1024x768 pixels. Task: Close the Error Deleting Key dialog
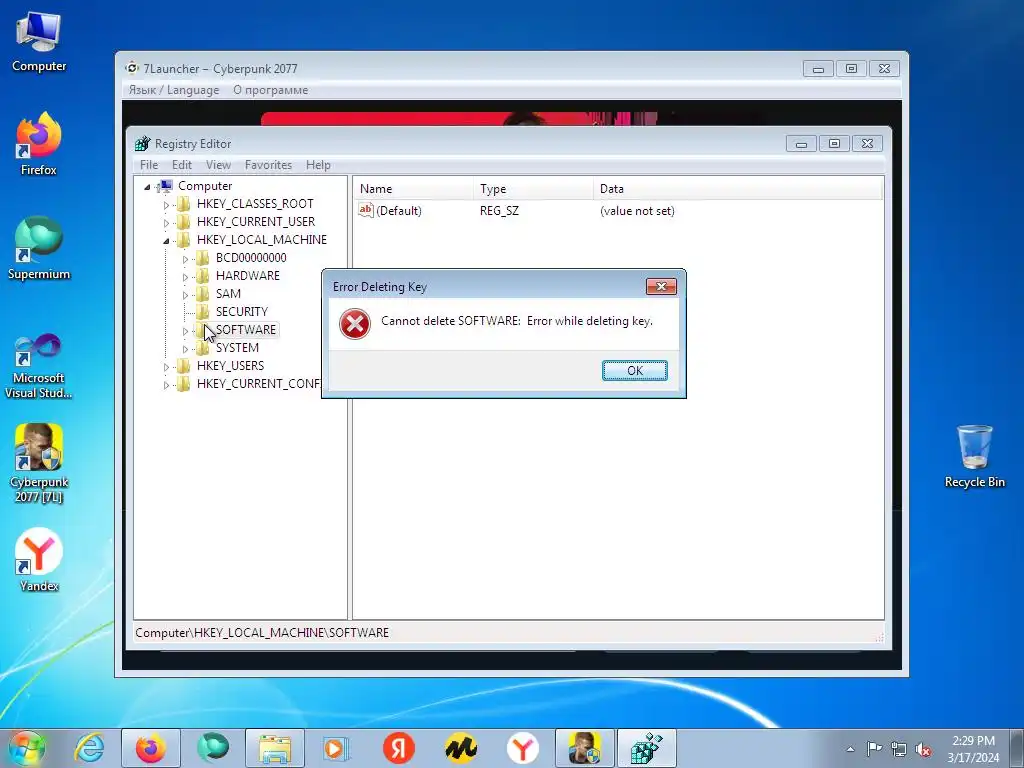tap(661, 287)
